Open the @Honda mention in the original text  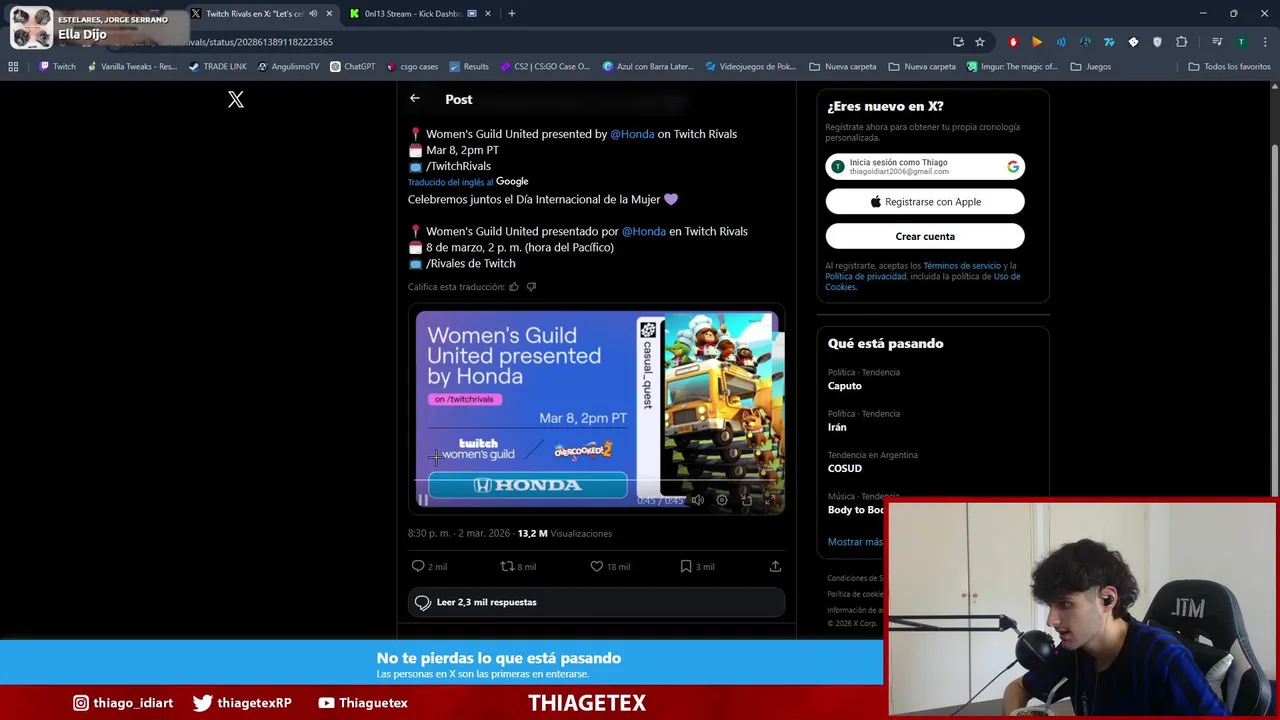click(x=632, y=134)
